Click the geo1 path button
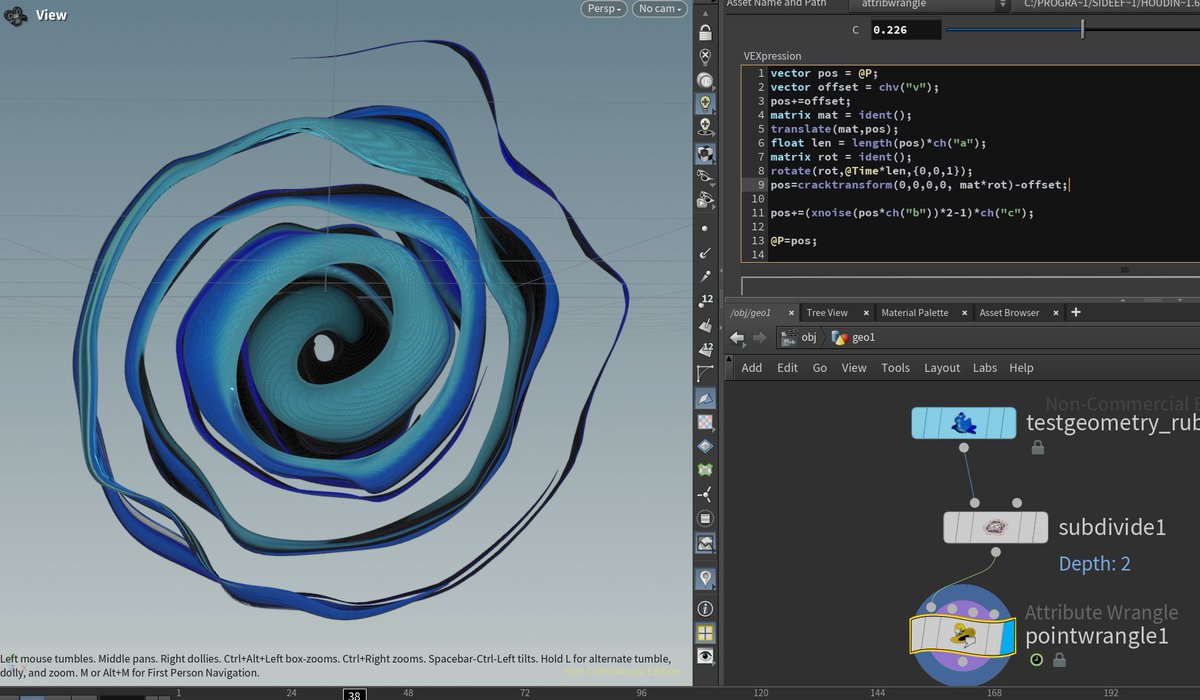 point(853,338)
